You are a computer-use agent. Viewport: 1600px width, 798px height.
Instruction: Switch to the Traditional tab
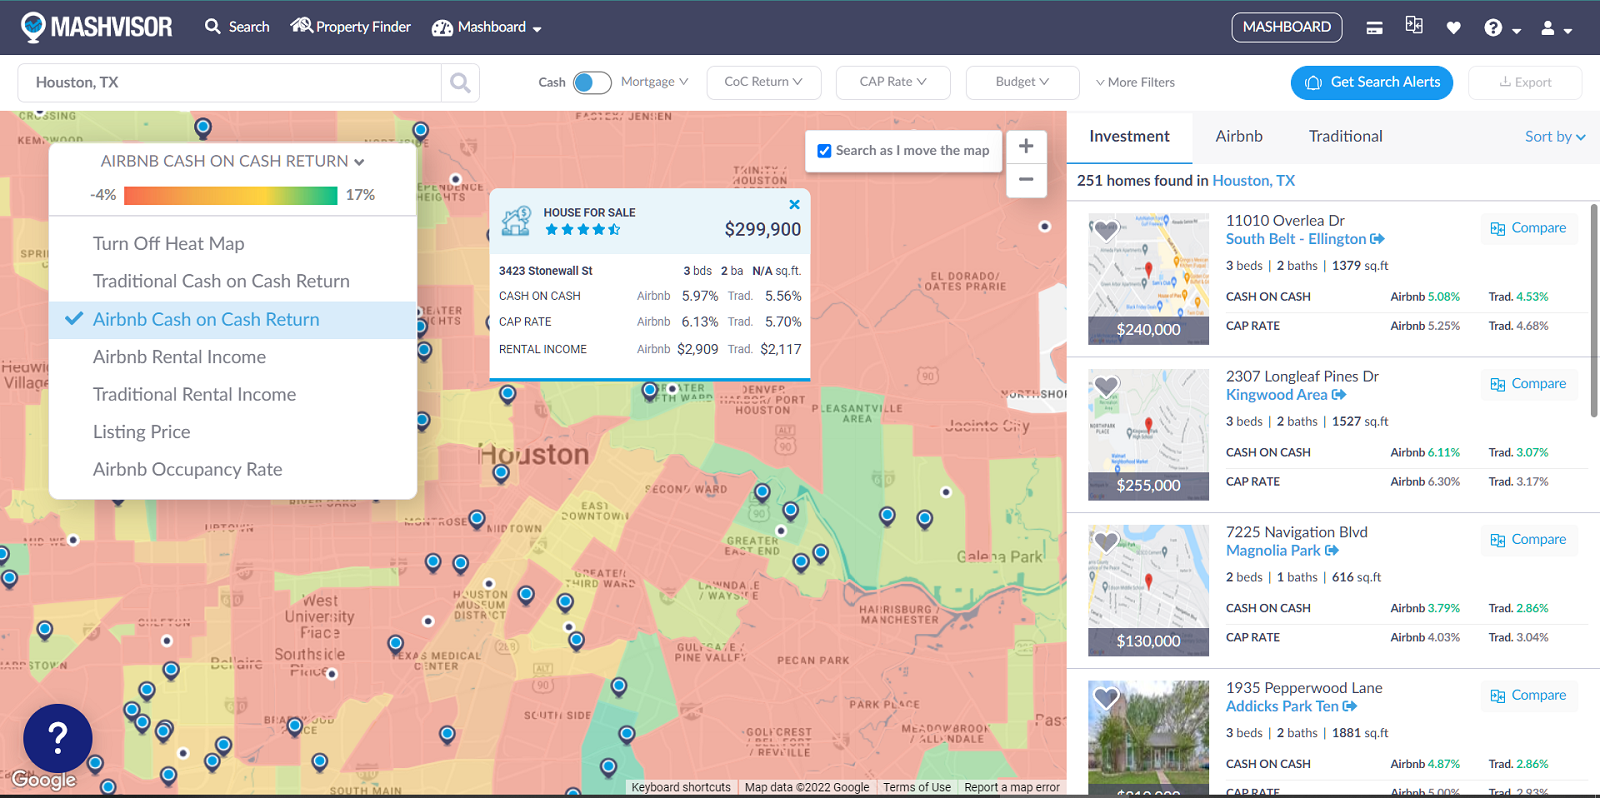coord(1345,137)
